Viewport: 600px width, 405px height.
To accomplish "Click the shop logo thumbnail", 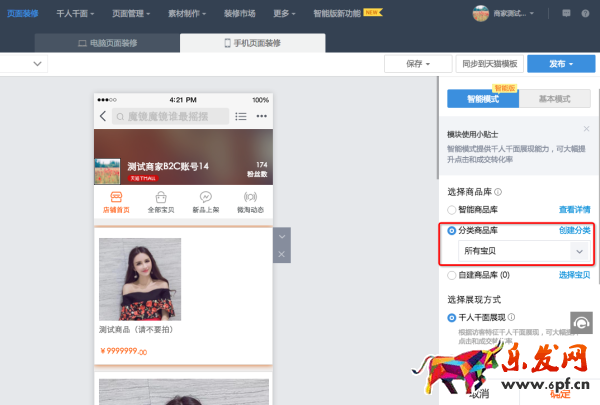I will 107,171.
